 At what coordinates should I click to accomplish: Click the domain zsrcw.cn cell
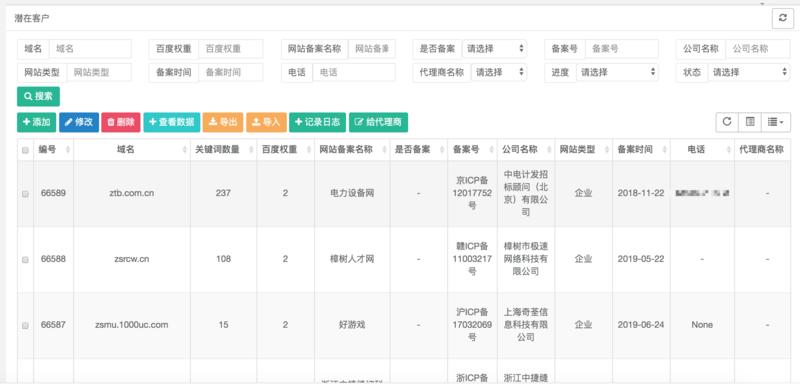pos(132,259)
